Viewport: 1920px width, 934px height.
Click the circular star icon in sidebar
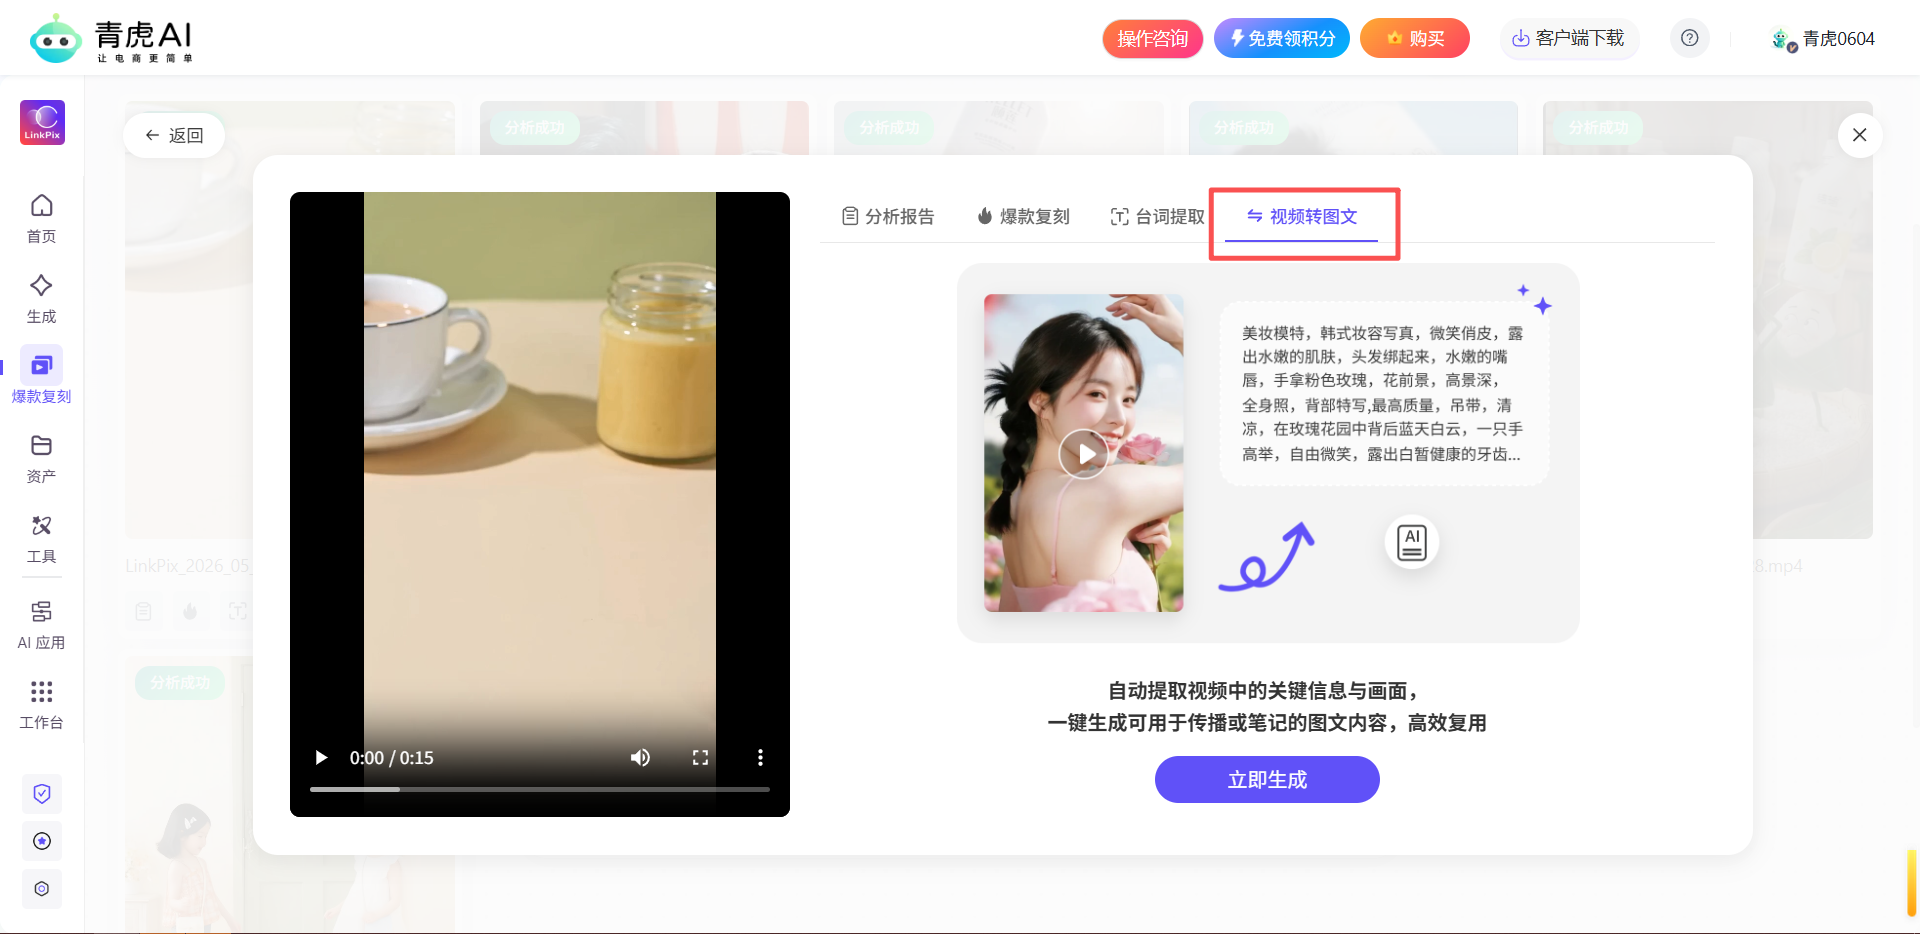42,841
